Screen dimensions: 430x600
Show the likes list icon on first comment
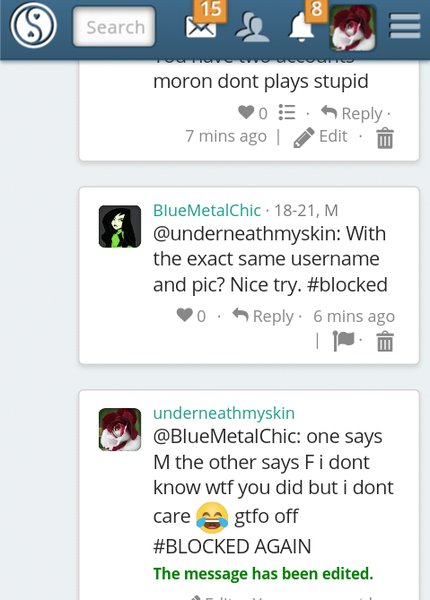[x=287, y=112]
